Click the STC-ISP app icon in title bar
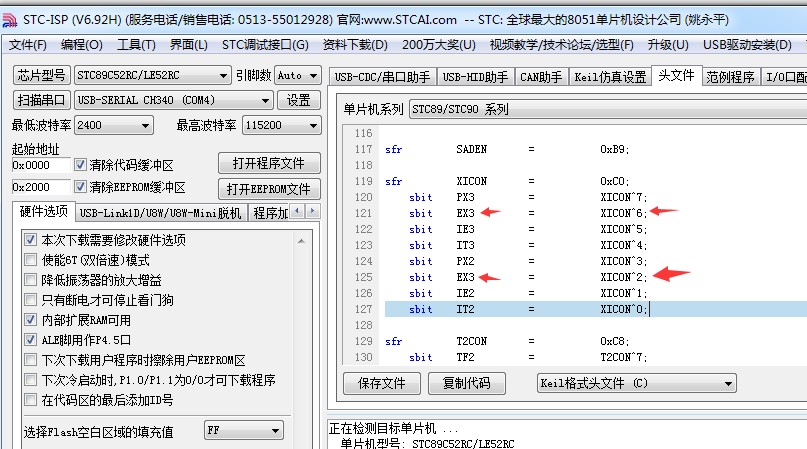The image size is (807, 449). 9,21
